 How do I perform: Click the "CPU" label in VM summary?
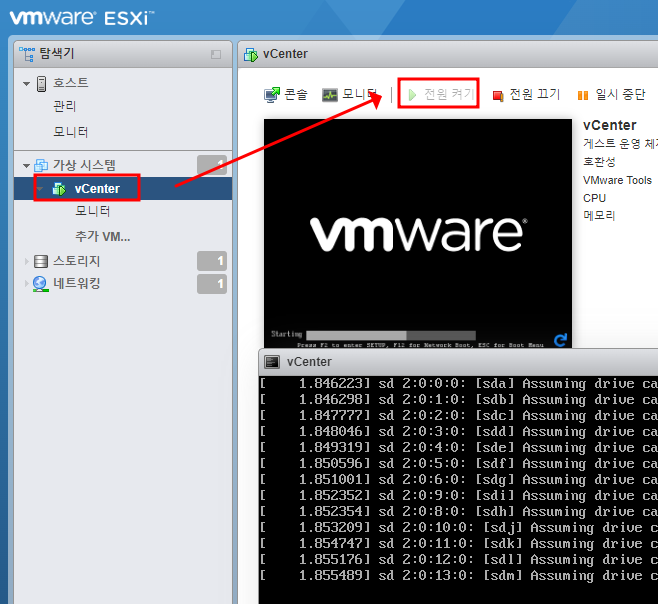pyautogui.click(x=594, y=198)
